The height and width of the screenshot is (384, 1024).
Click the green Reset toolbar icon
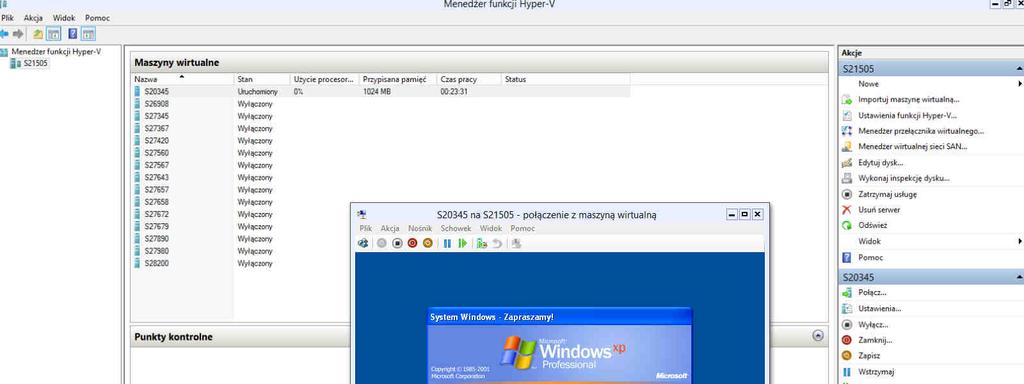tap(462, 243)
